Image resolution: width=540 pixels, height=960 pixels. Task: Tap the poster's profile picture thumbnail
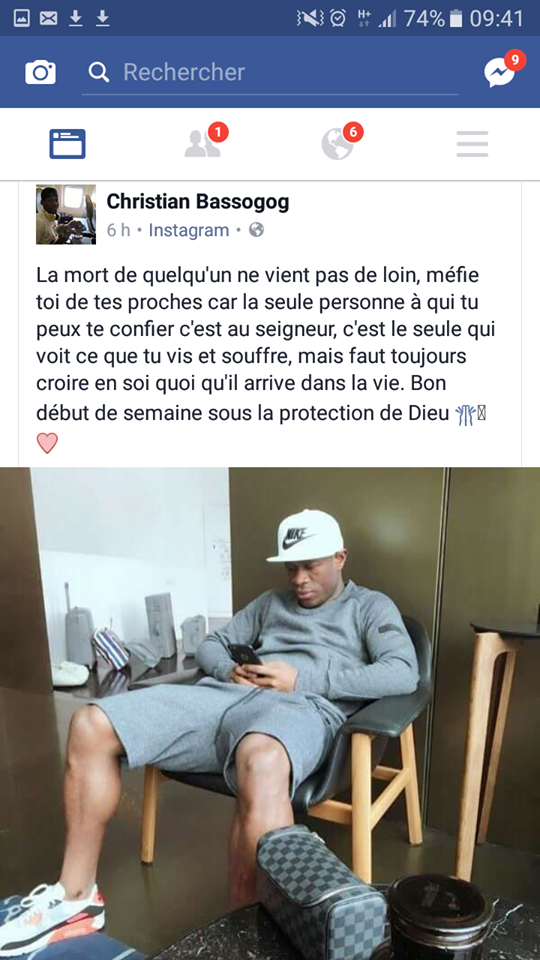tap(66, 215)
